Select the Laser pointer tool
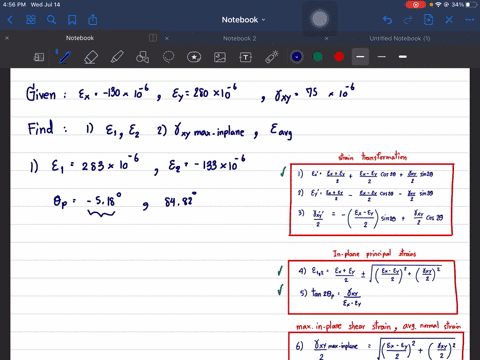This screenshot has width=480, height=360. [x=272, y=57]
